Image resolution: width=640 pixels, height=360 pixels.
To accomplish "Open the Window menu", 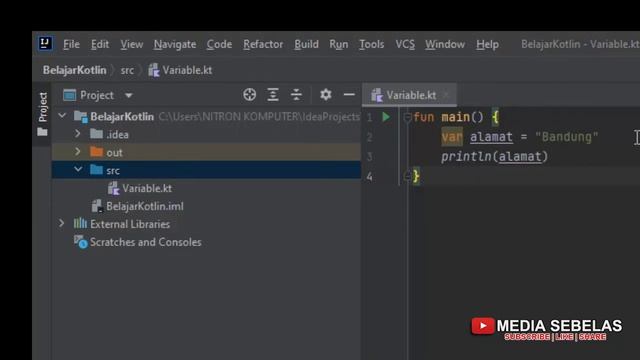I will 445,44.
